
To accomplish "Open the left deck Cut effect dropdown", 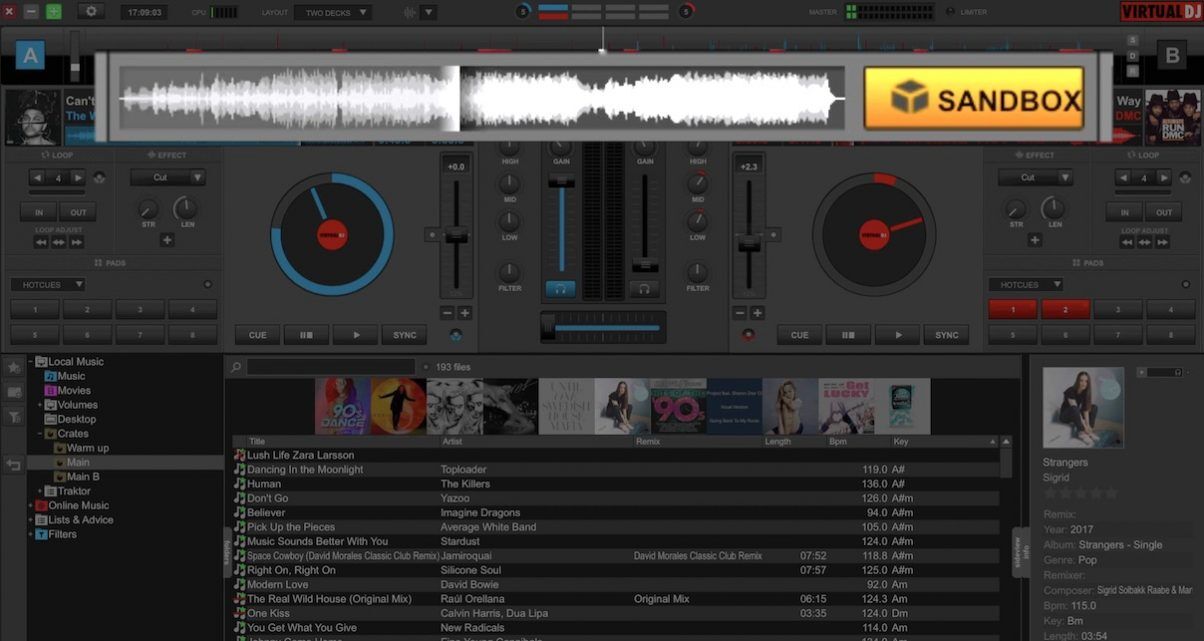I will [x=167, y=177].
